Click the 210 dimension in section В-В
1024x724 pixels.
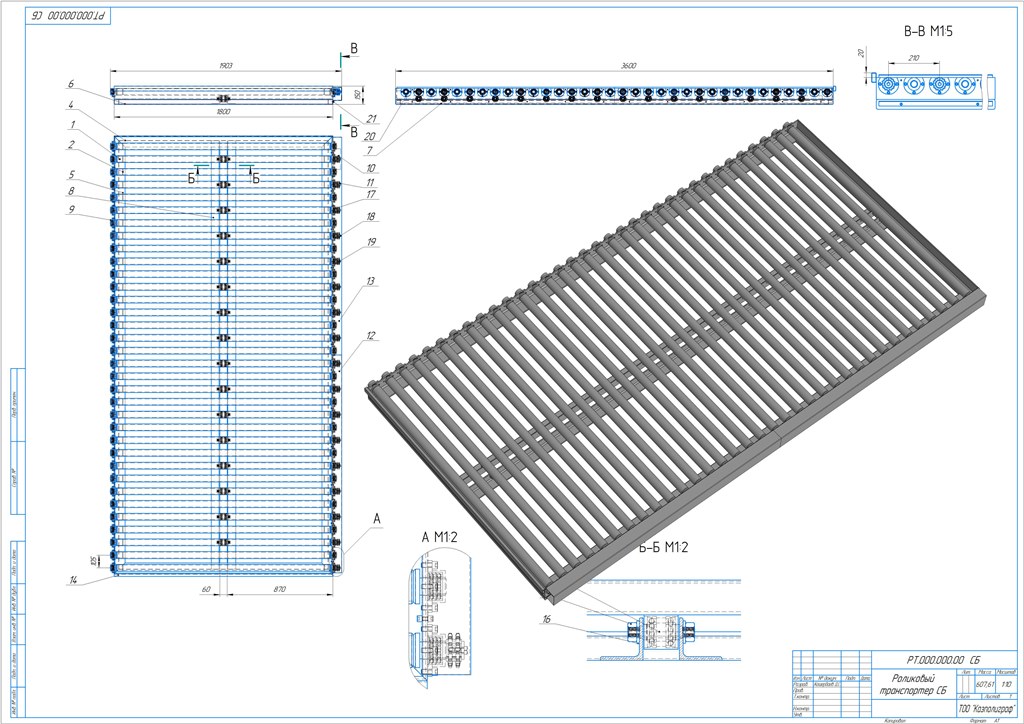pos(913,58)
